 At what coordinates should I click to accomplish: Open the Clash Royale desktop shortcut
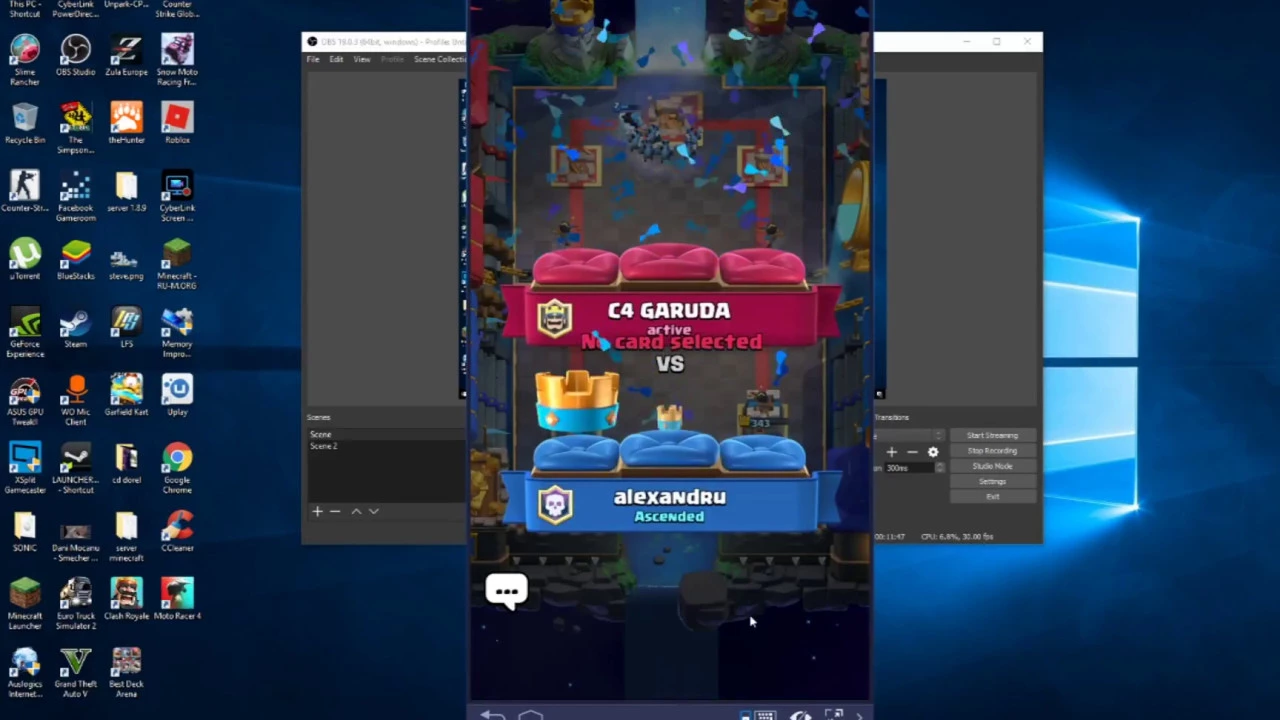click(x=126, y=599)
